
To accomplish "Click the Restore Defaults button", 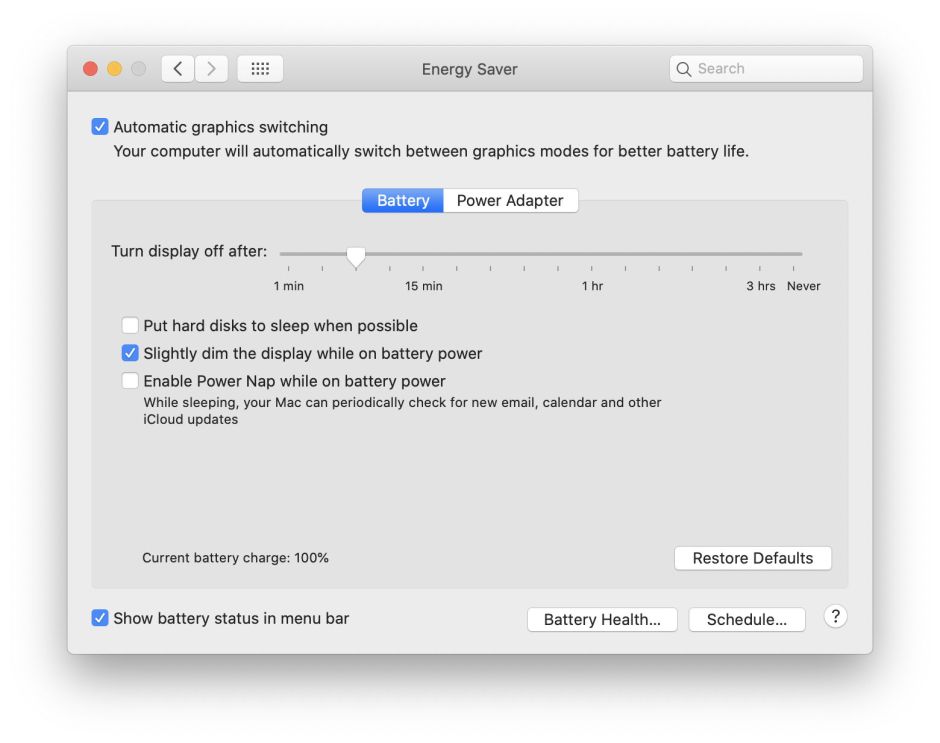I will (753, 558).
